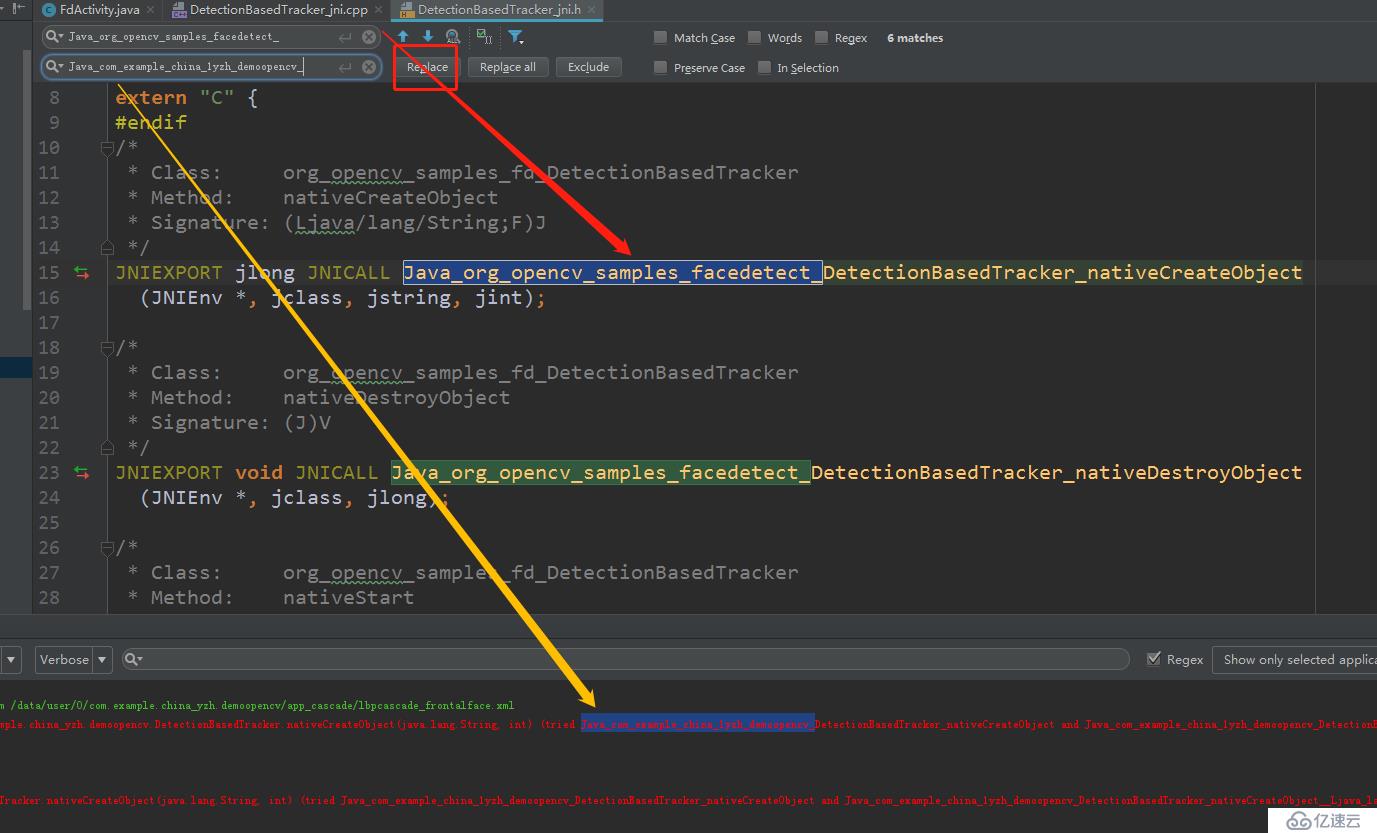Clear the replace field with its X icon

(369, 67)
